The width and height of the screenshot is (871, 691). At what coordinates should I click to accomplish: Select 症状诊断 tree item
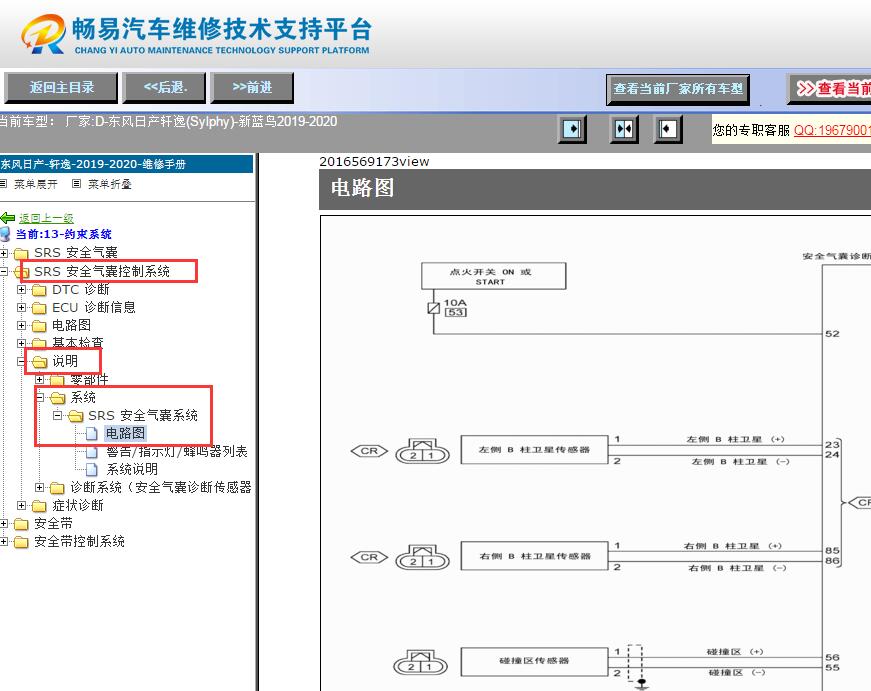[78, 505]
